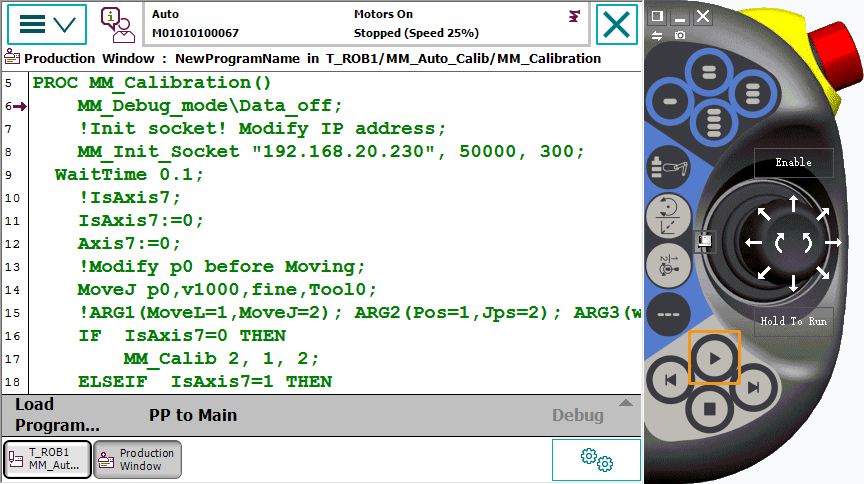
Task: Push joystick up arrow
Action: [793, 203]
